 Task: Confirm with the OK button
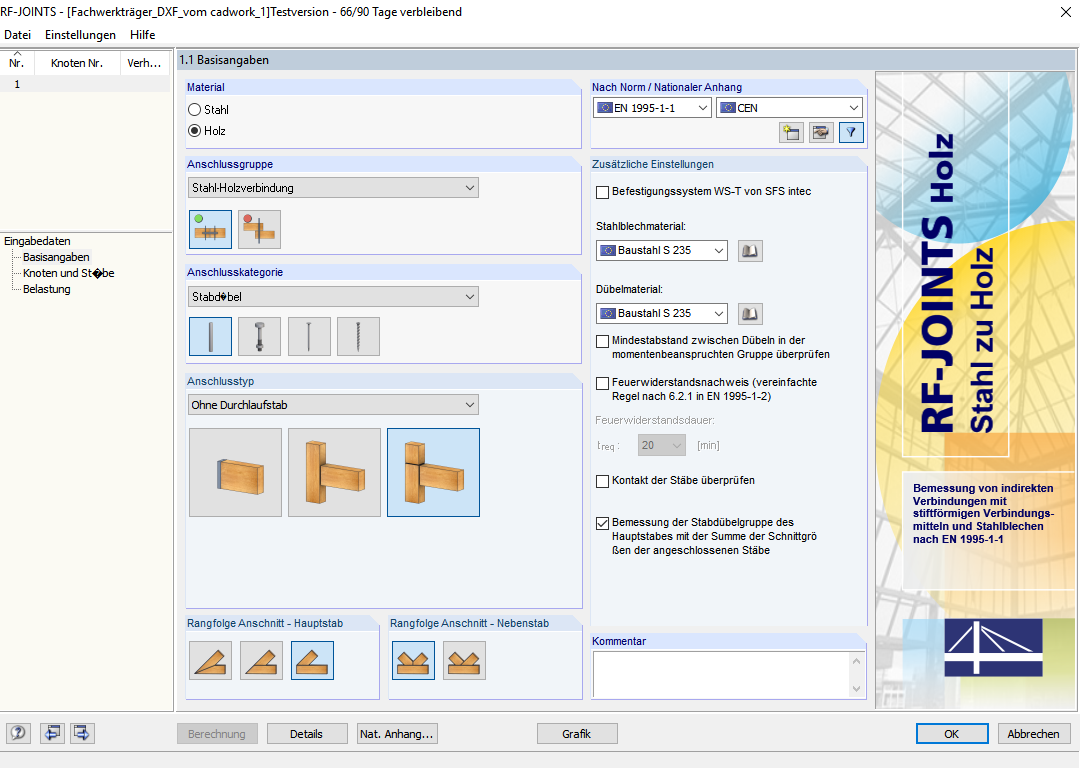point(952,734)
